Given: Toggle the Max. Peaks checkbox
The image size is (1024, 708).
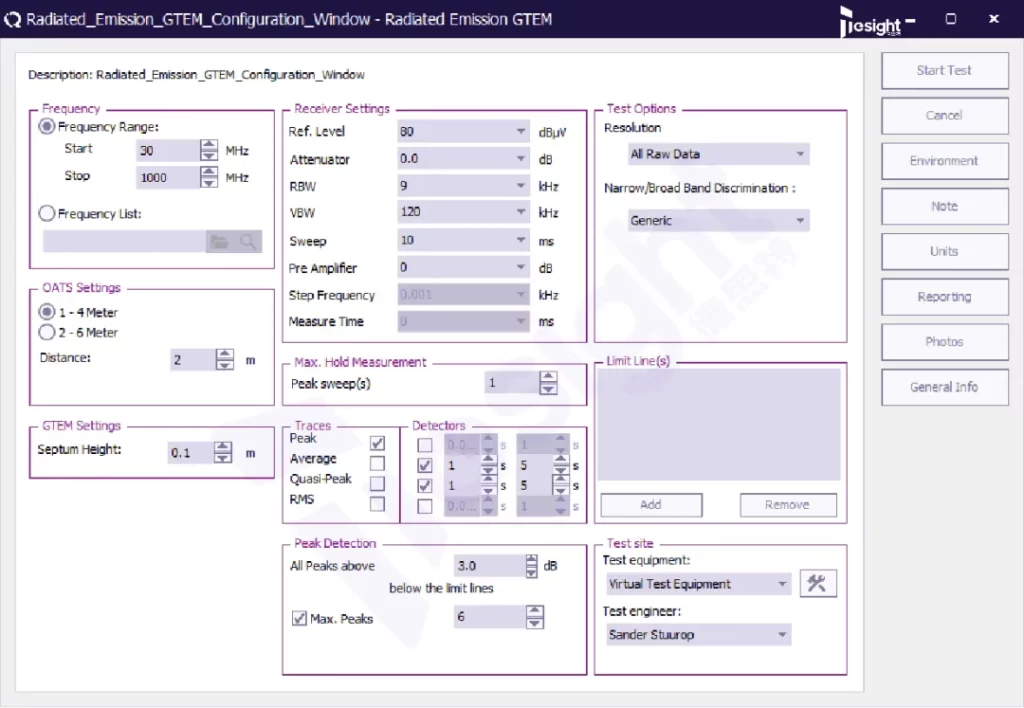Looking at the screenshot, I should (299, 619).
